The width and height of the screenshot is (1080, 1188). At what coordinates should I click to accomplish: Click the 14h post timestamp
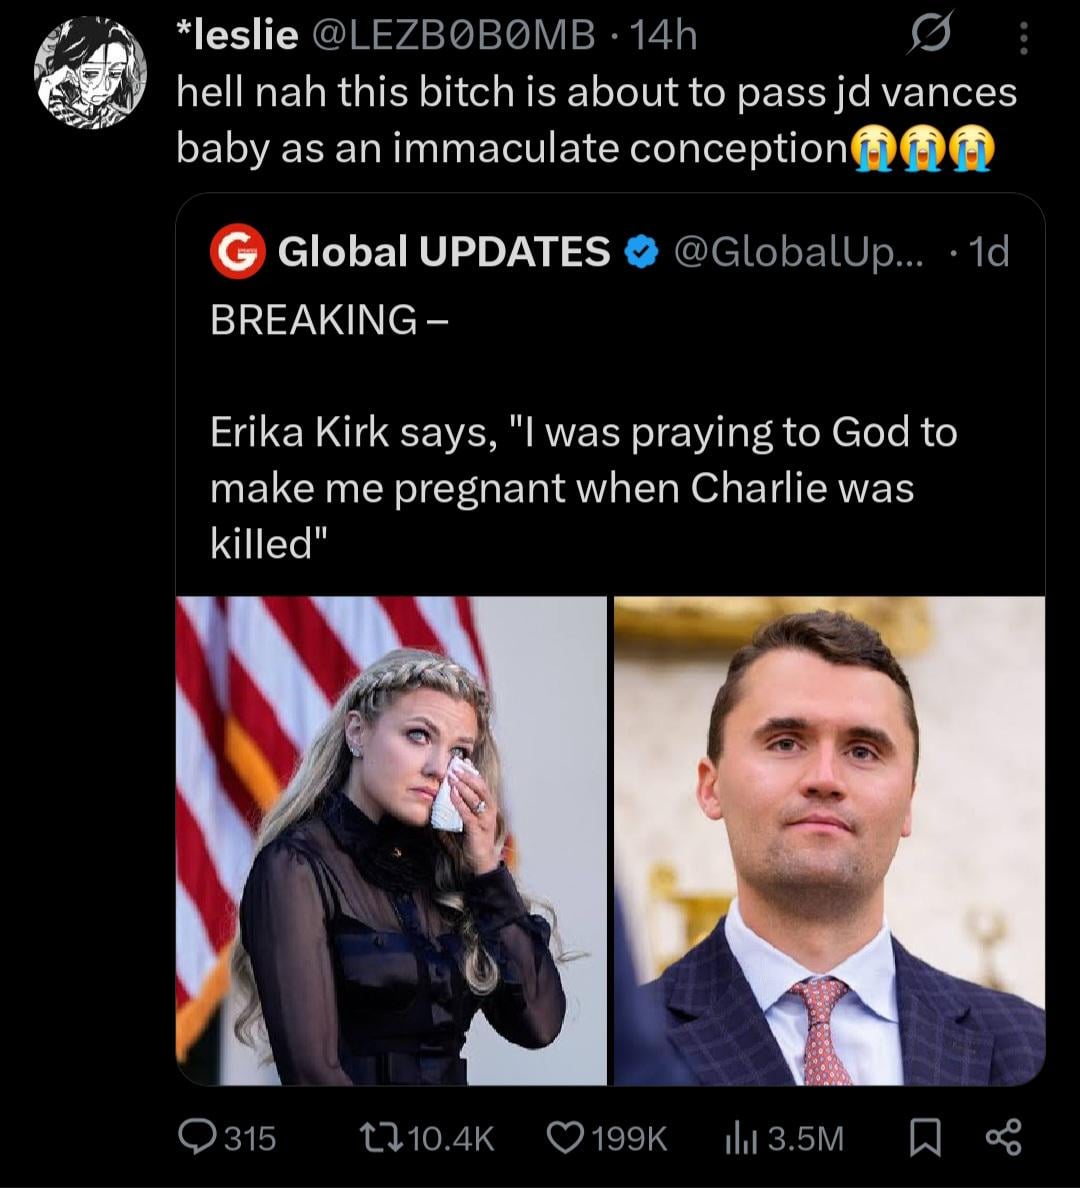coord(665,37)
